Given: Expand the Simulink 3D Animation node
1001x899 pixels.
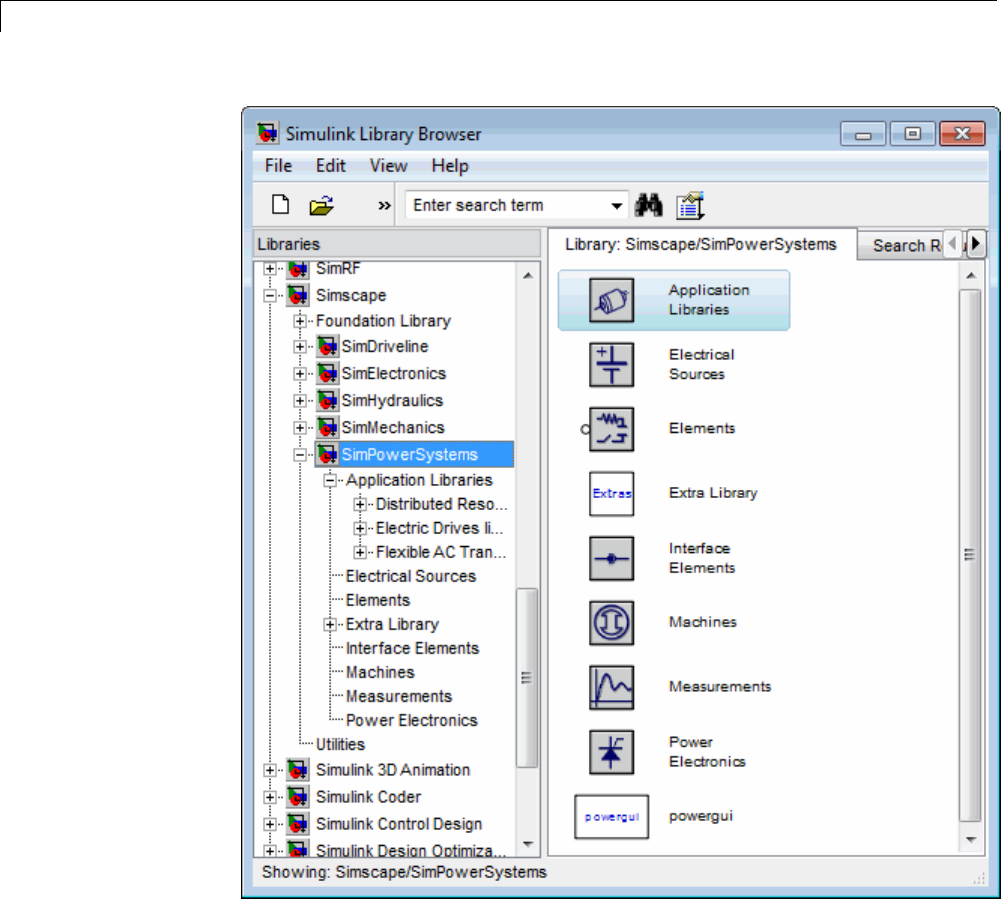Looking at the screenshot, I should (x=270, y=771).
